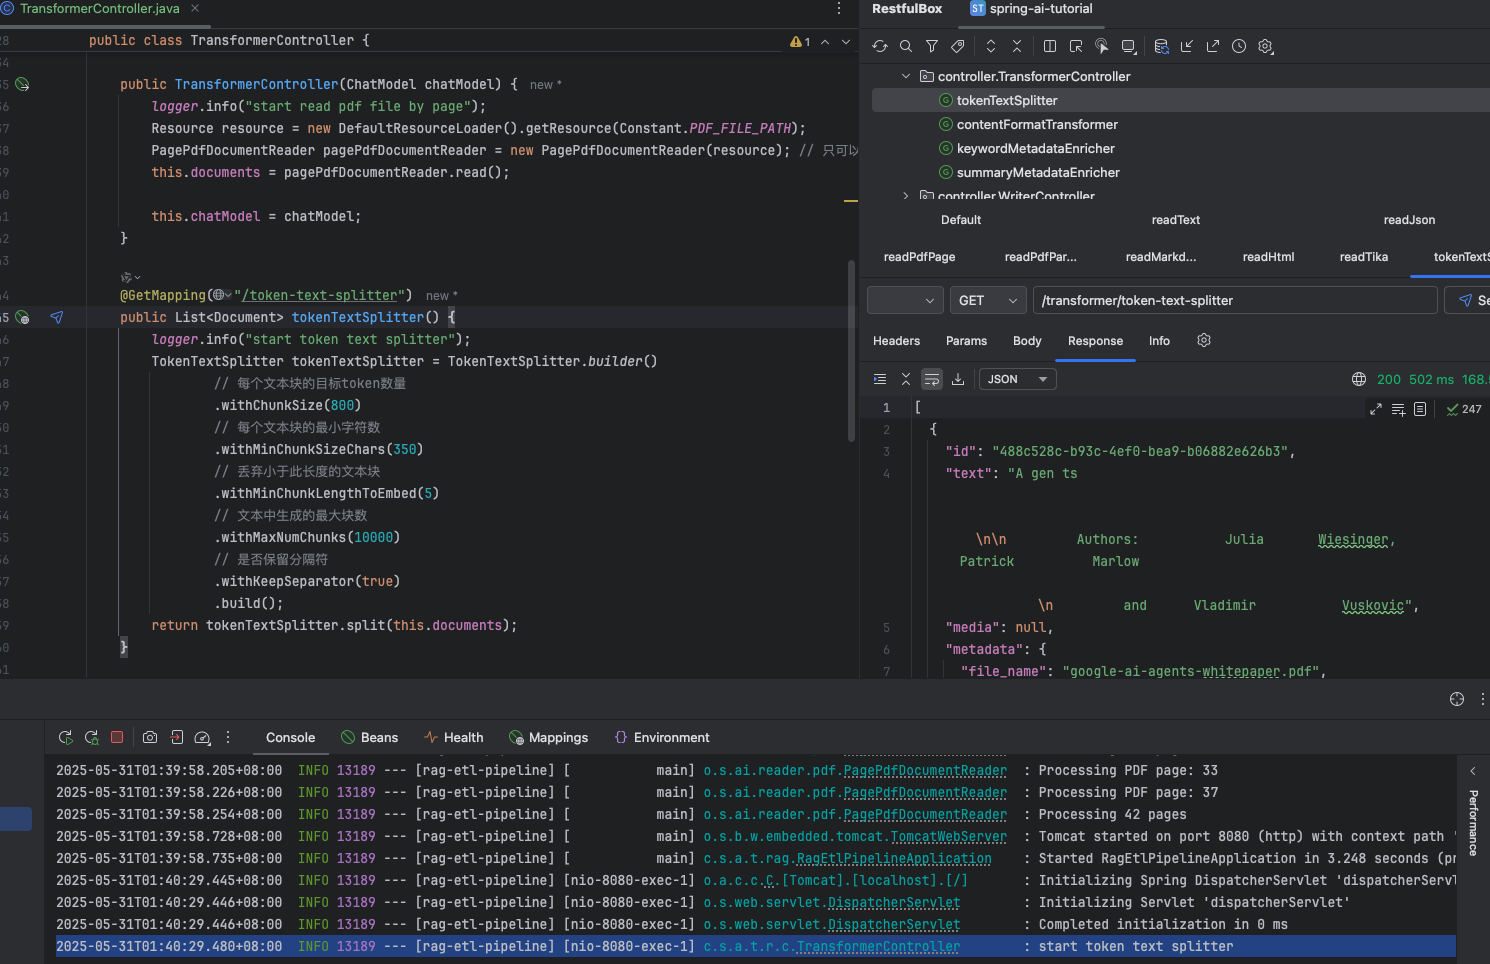
Task: Click the search magnifier in RestfulBox toolbar
Action: (906, 46)
